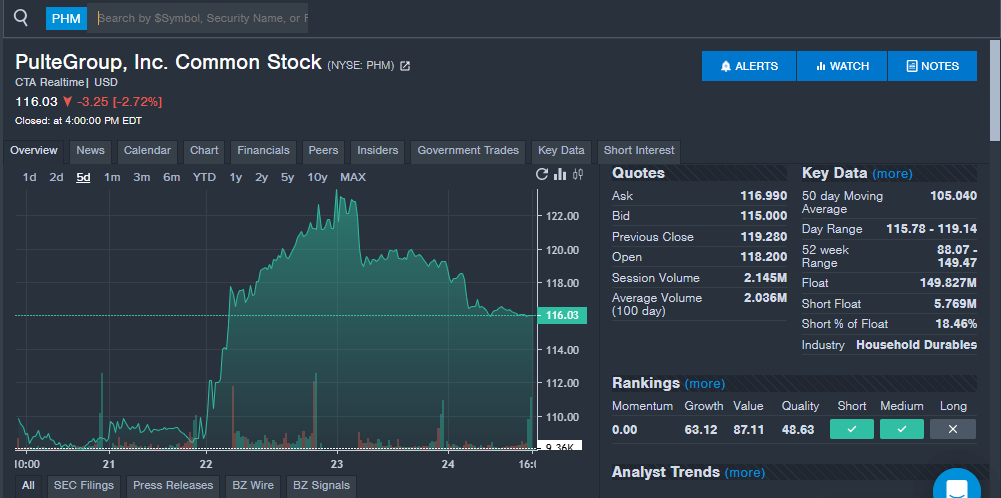Open the Calendar tab

click(x=147, y=151)
